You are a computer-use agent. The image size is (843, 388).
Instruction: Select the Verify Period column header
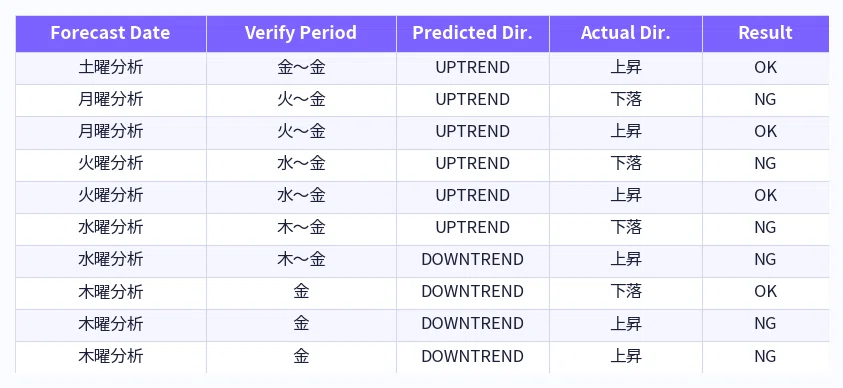(301, 33)
